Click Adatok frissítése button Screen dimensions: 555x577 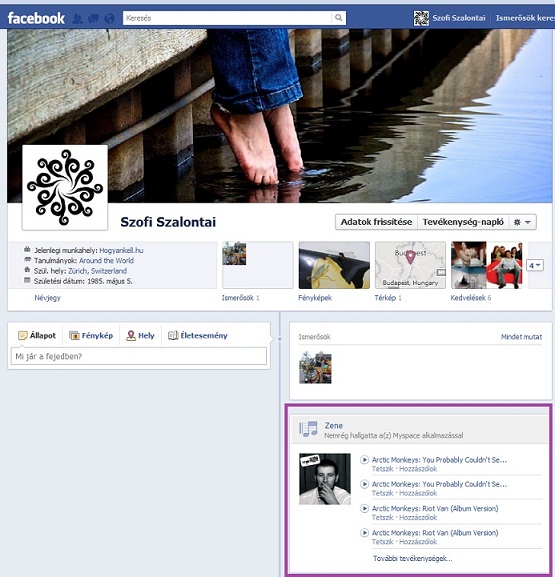point(376,222)
